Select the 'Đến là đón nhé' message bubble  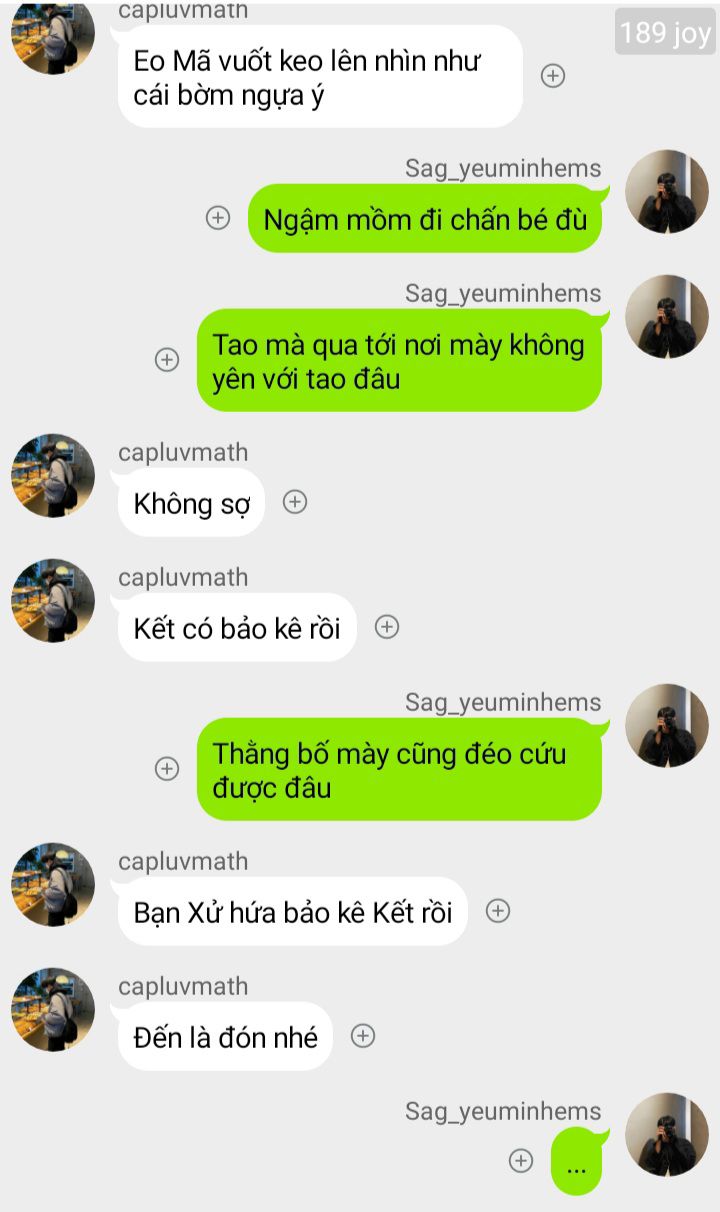pyautogui.click(x=225, y=1036)
